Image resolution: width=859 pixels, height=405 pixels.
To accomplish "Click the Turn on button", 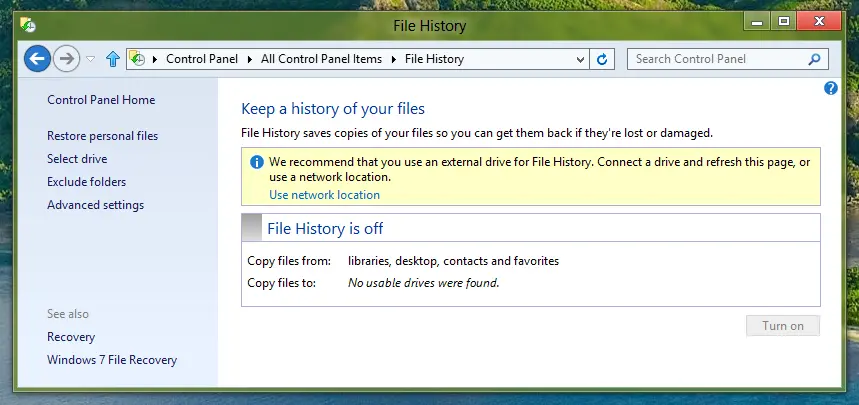I will (783, 326).
